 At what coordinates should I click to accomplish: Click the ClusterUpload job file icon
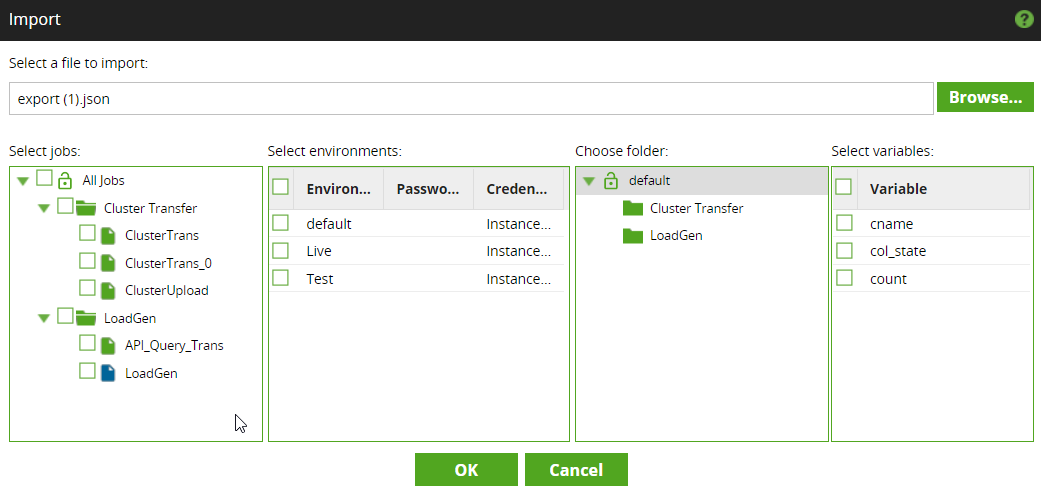[x=108, y=291]
